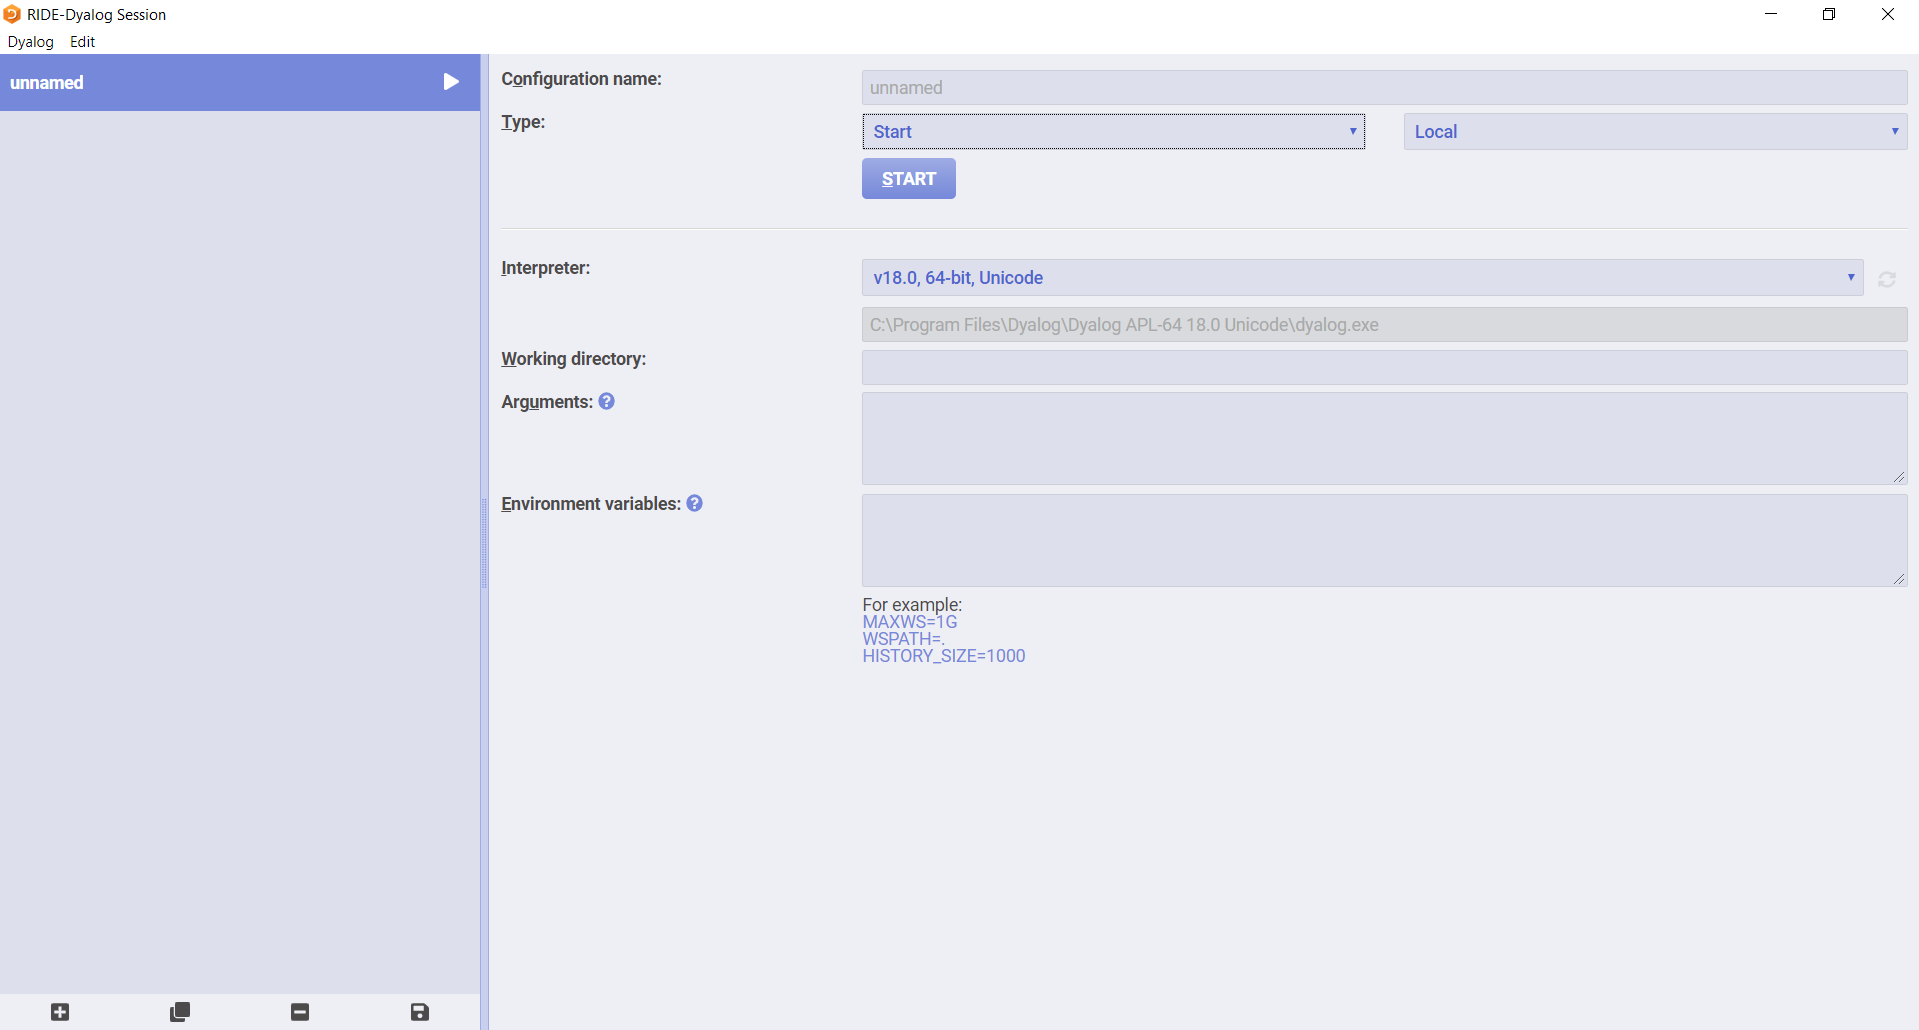
Task: Click the HISTORY_SIZE=1000 example
Action: 944,656
